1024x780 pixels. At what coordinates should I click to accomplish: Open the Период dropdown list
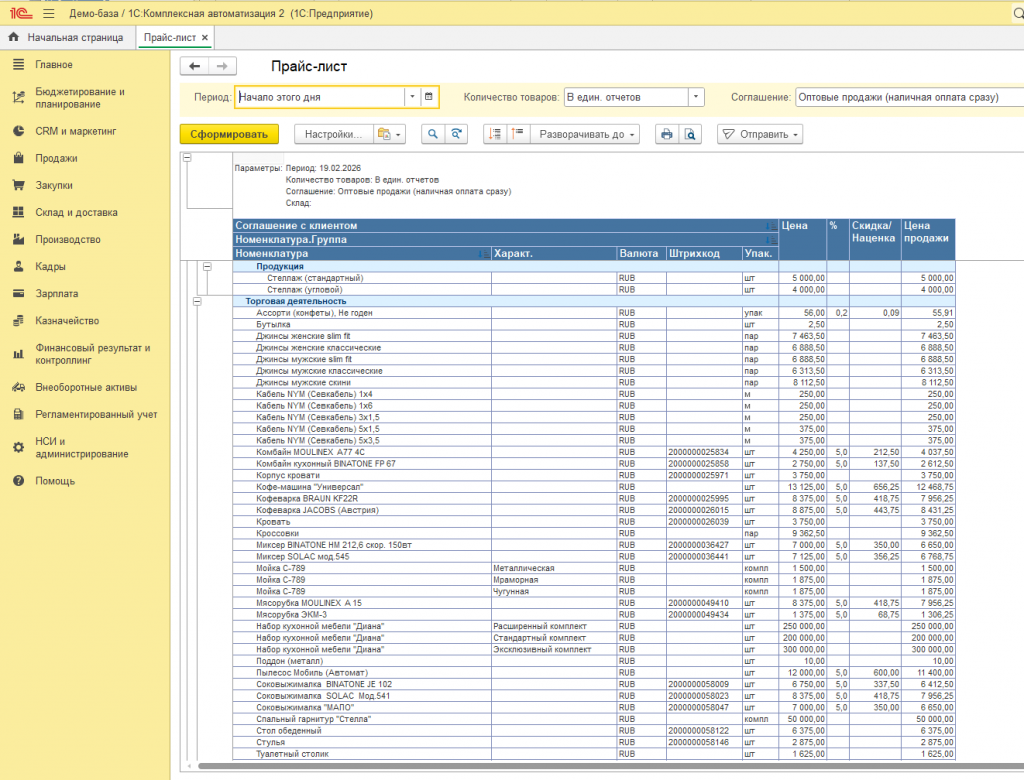(411, 97)
